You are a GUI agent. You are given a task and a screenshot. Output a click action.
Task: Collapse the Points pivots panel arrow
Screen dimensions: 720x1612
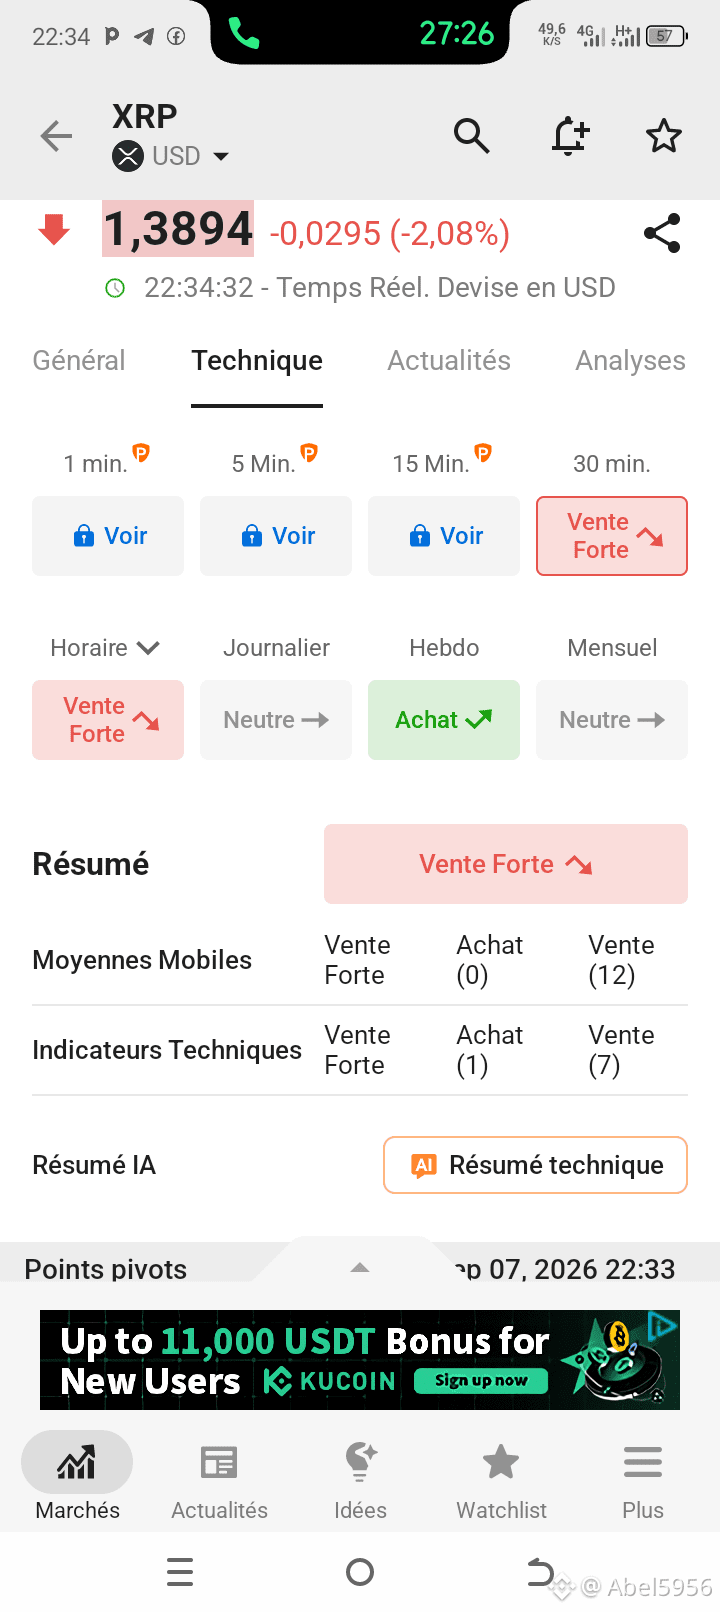[x=360, y=1267]
